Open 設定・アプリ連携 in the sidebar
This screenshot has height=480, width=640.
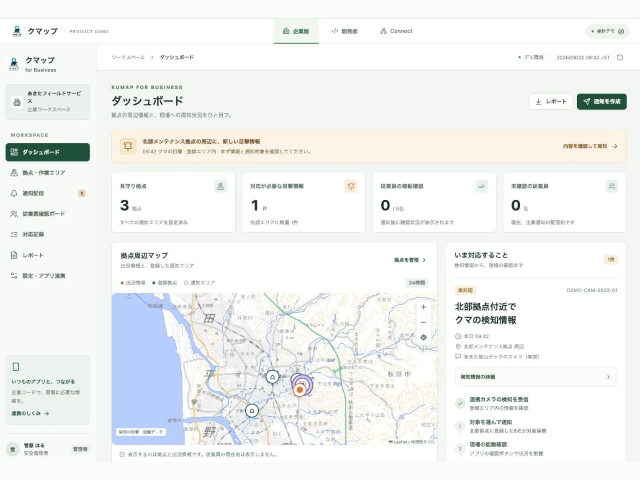48,276
